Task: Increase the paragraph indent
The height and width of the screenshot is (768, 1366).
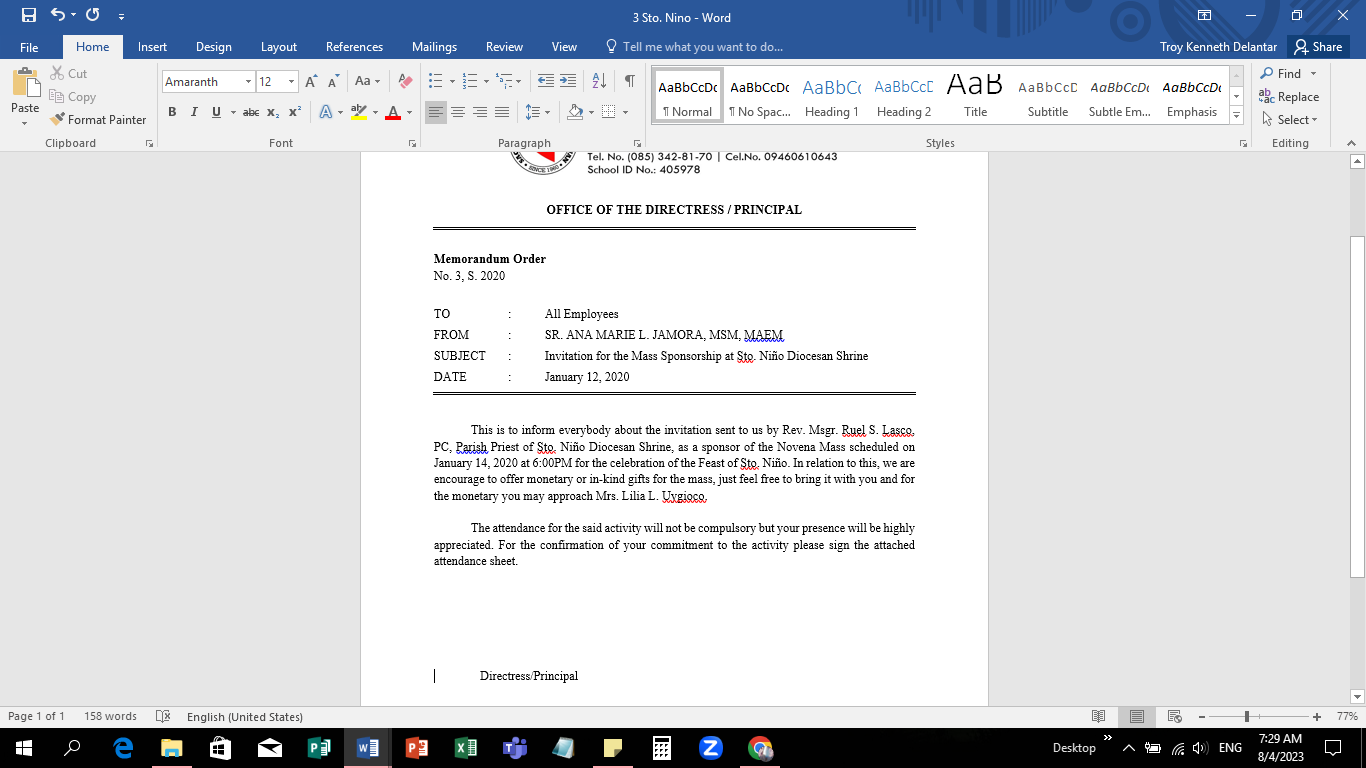Action: click(568, 81)
